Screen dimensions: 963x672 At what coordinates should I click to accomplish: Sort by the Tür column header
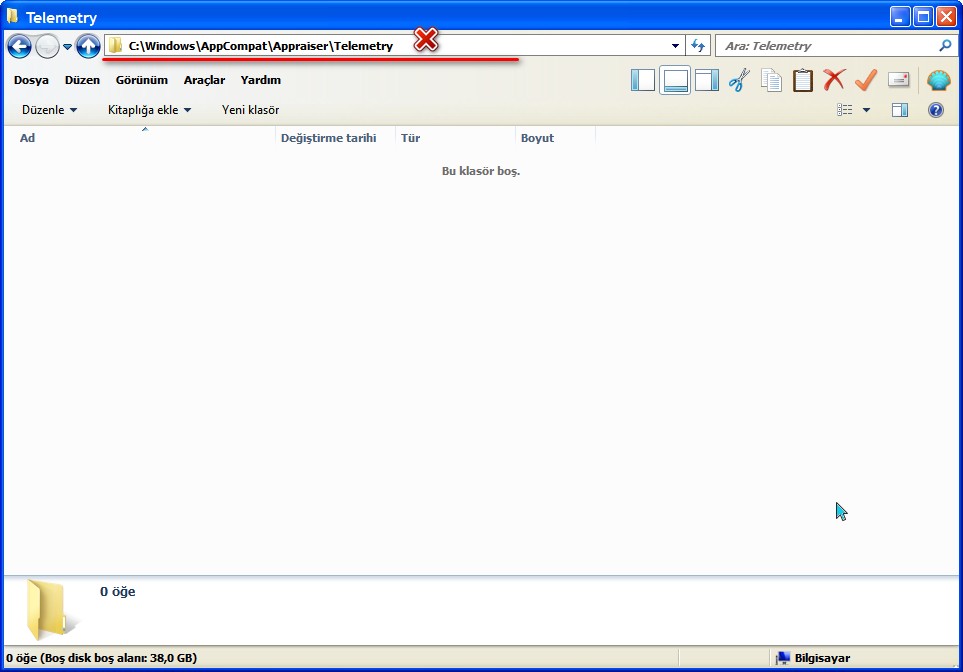click(x=455, y=138)
